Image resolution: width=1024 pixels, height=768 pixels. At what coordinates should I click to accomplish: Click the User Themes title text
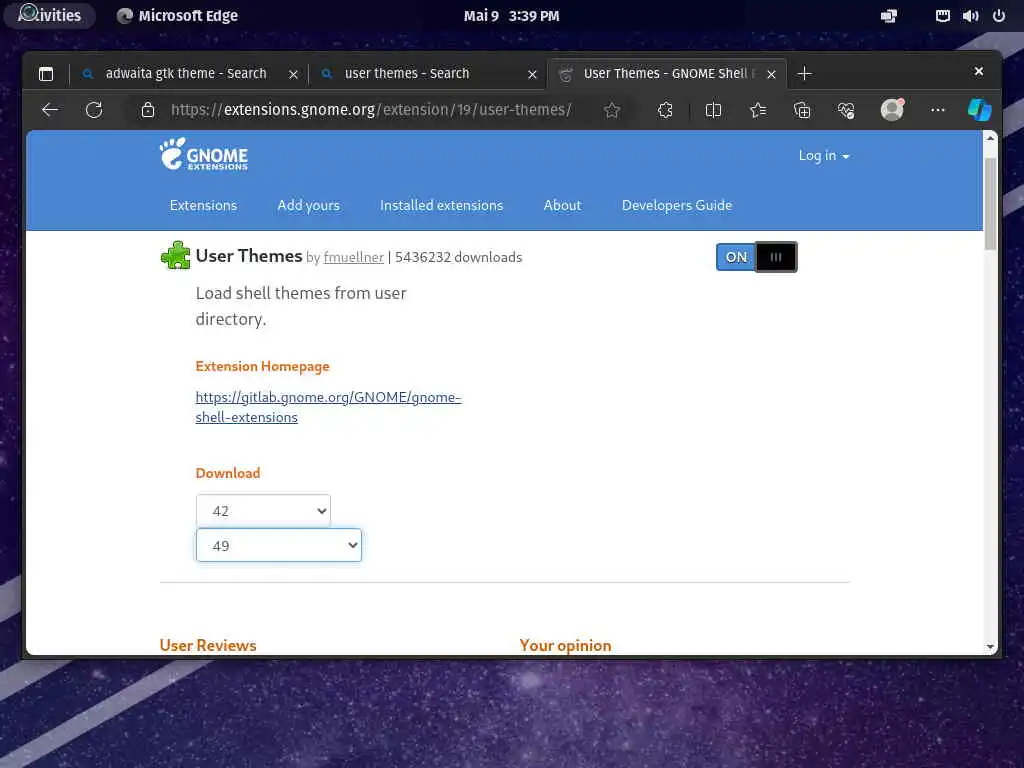tap(249, 255)
